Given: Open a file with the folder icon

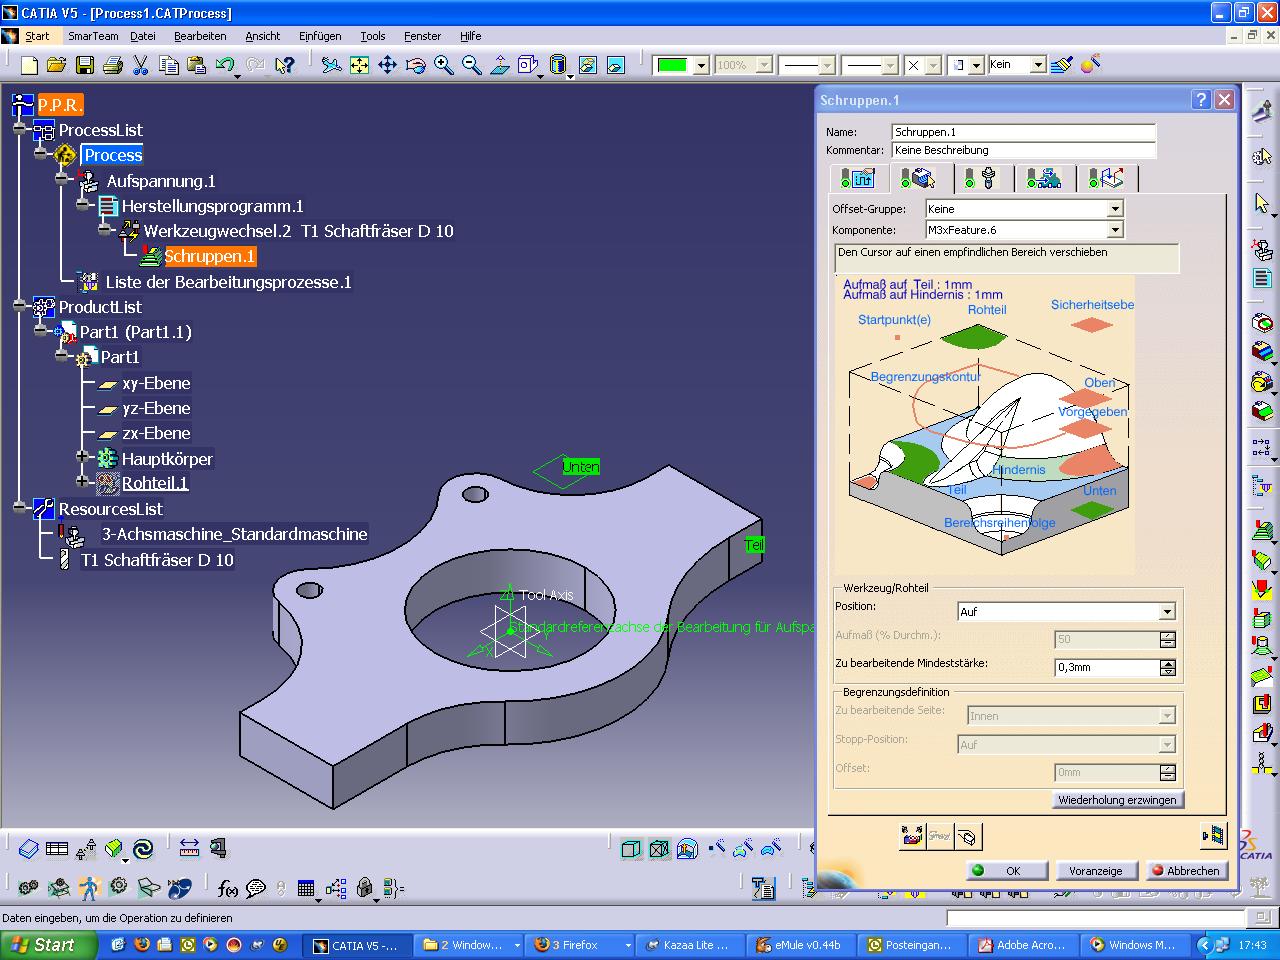Looking at the screenshot, I should 57,65.
